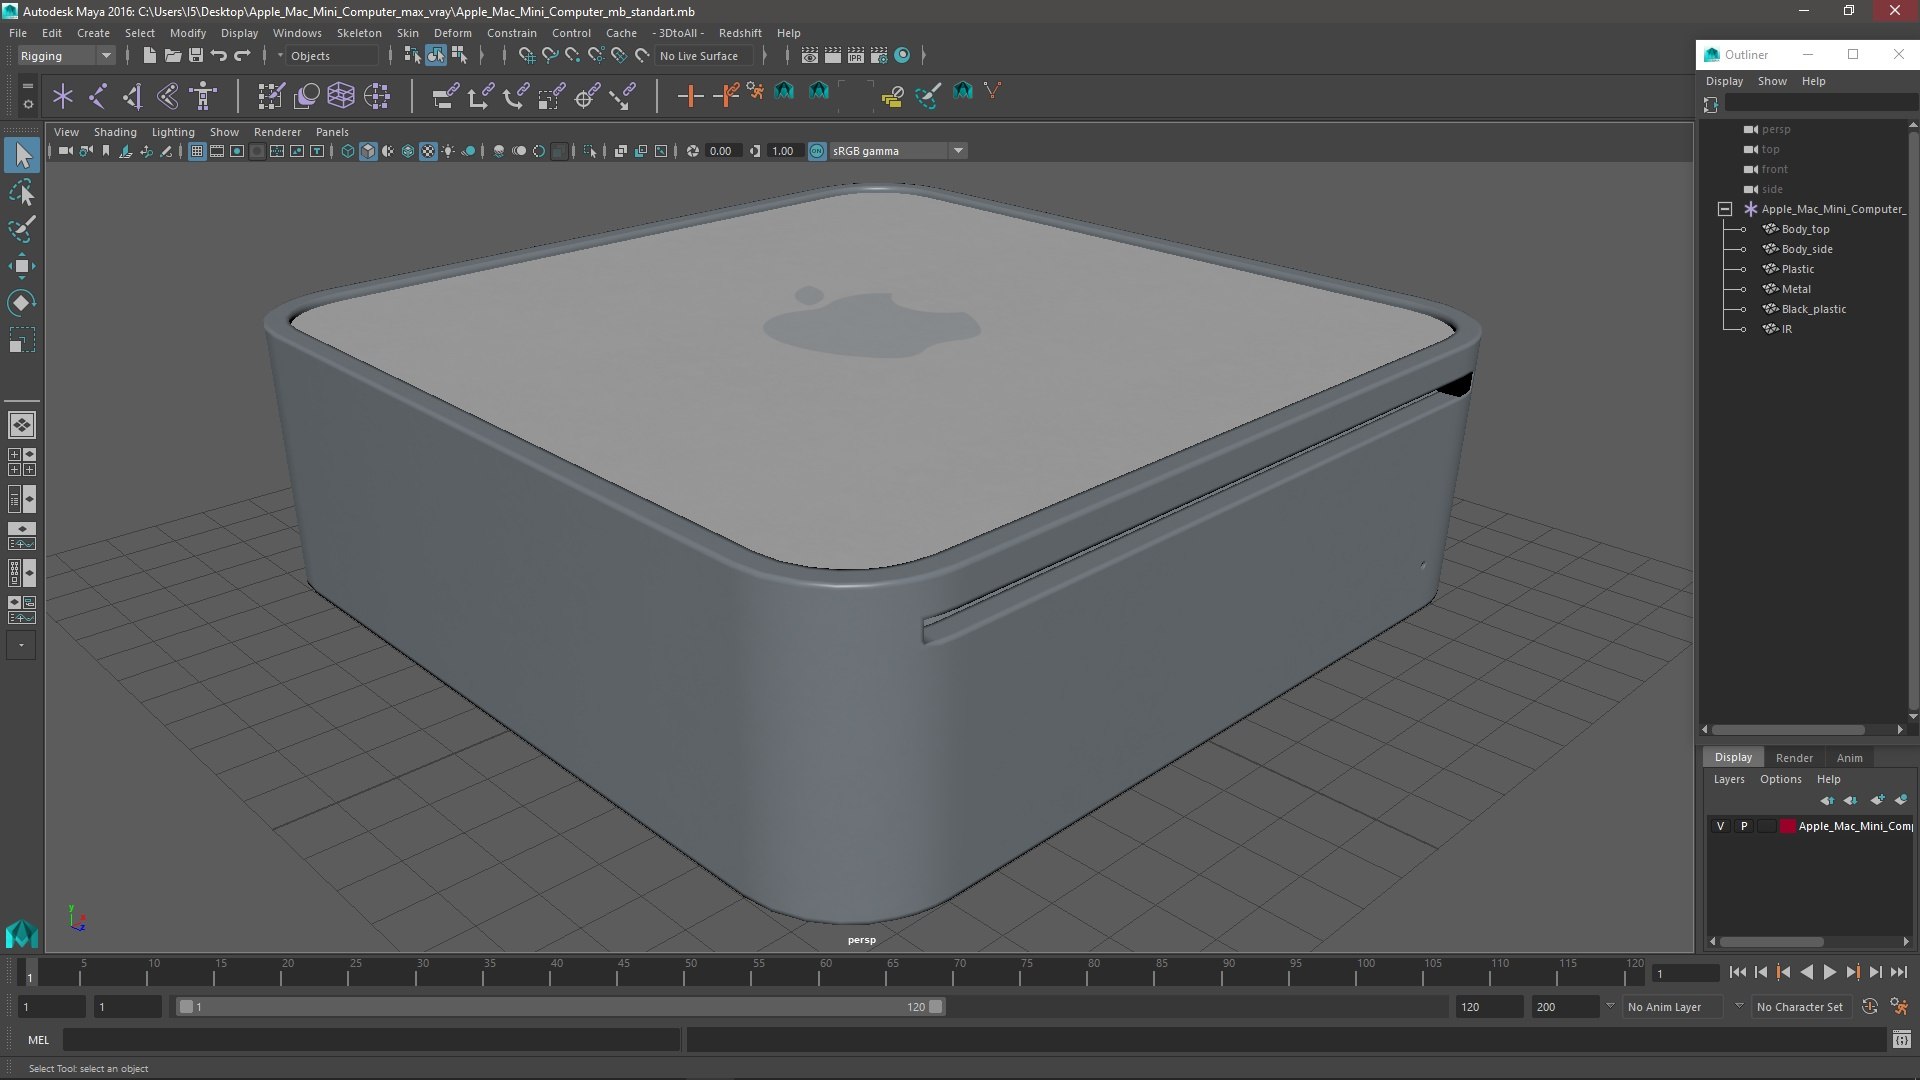This screenshot has height=1080, width=1920.
Task: Click the Save Scene disk icon
Action: (x=196, y=56)
